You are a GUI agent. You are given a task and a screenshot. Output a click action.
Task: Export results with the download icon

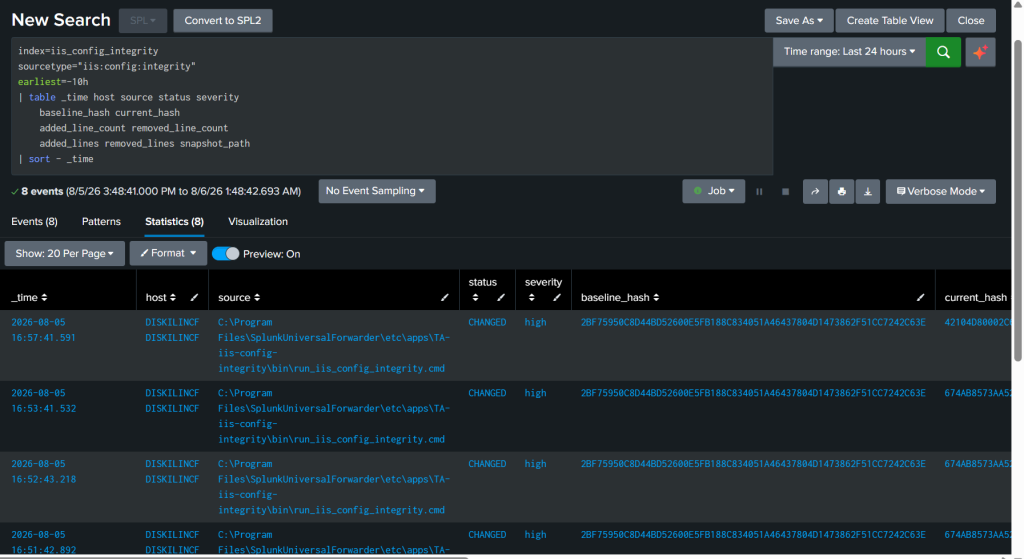[x=868, y=191]
